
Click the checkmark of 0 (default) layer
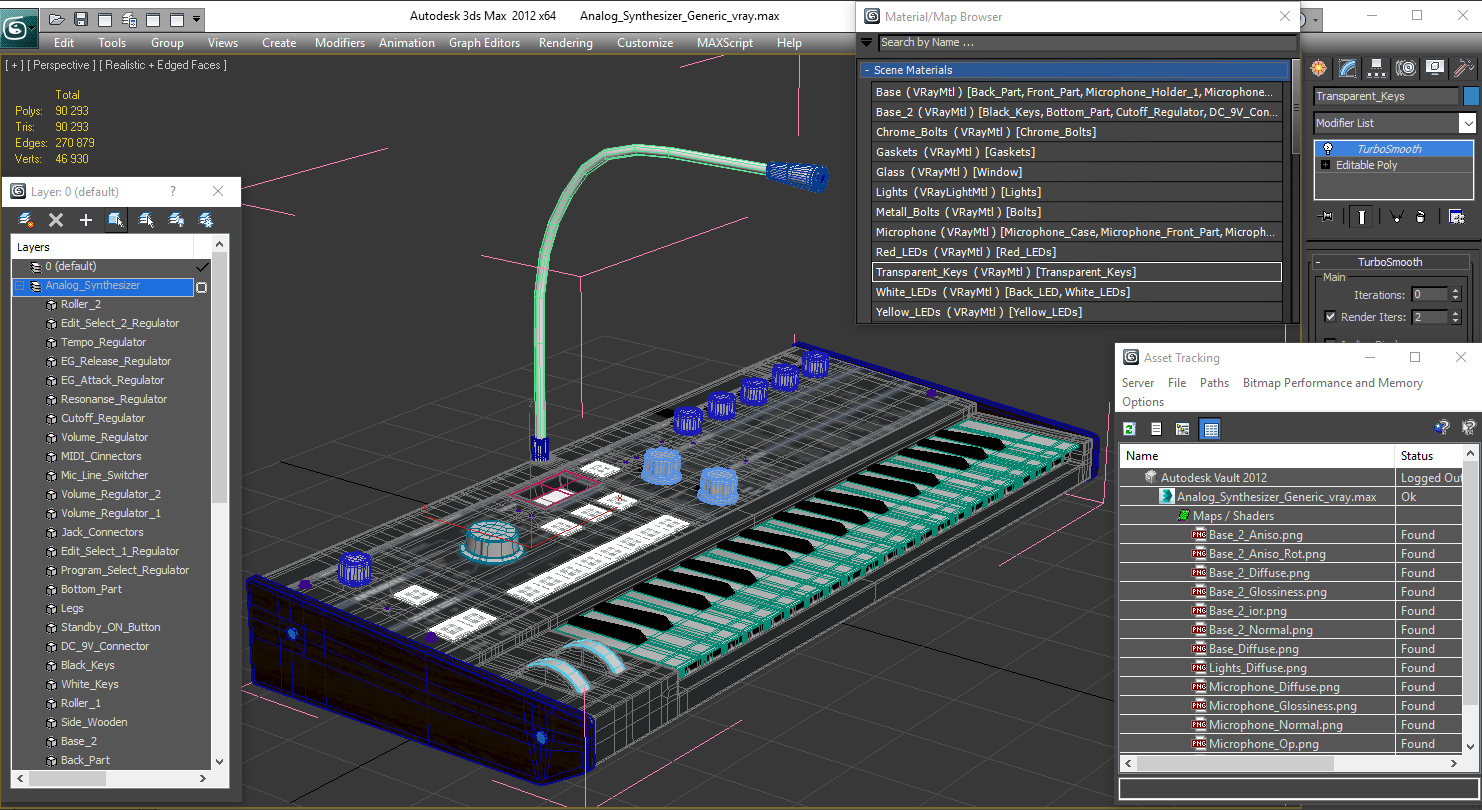202,267
